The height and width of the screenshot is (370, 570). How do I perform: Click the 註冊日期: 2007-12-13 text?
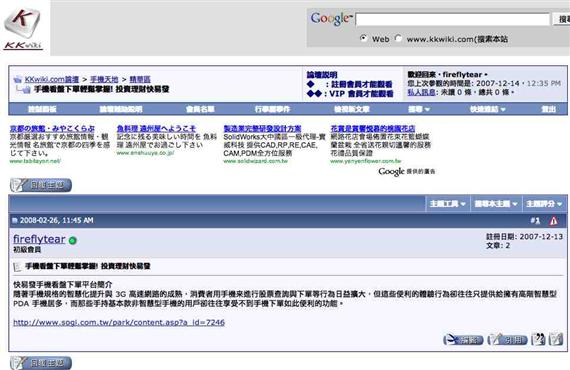pyautogui.click(x=525, y=237)
